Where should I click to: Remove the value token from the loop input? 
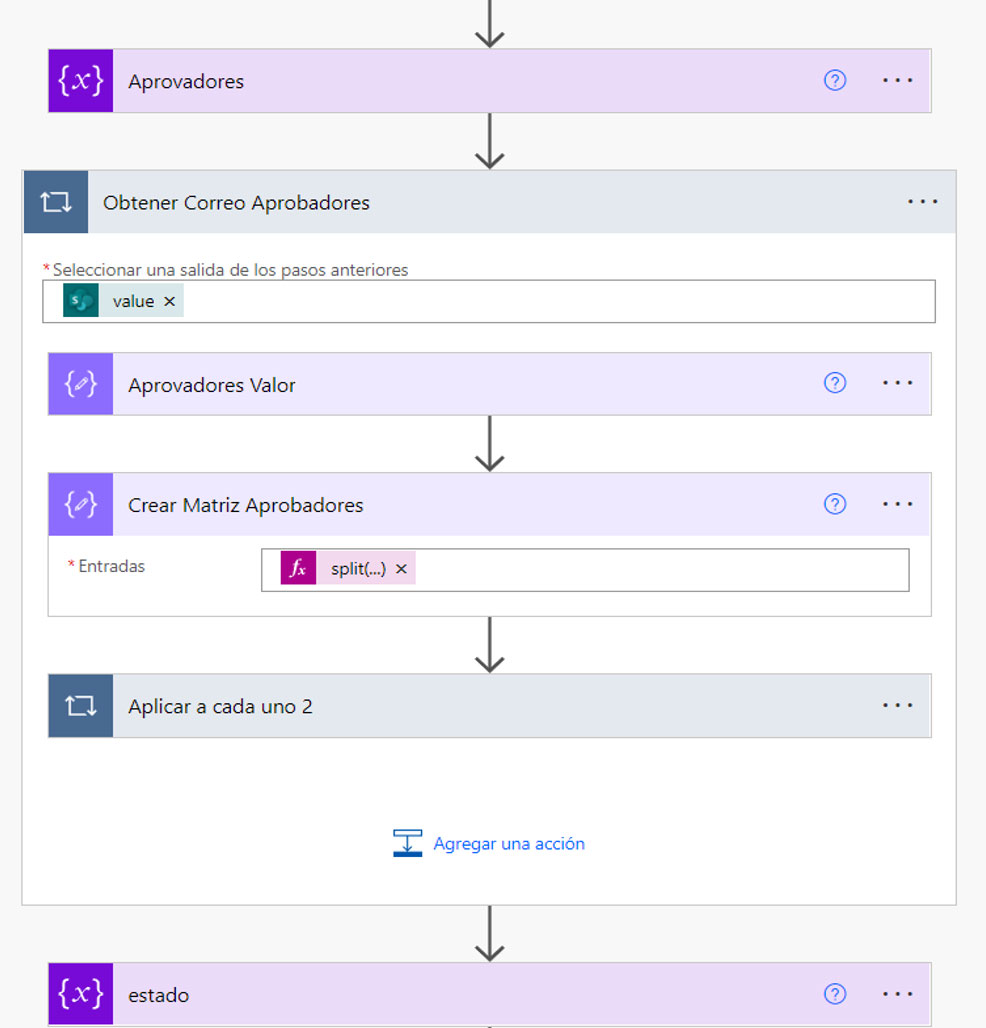tap(167, 300)
